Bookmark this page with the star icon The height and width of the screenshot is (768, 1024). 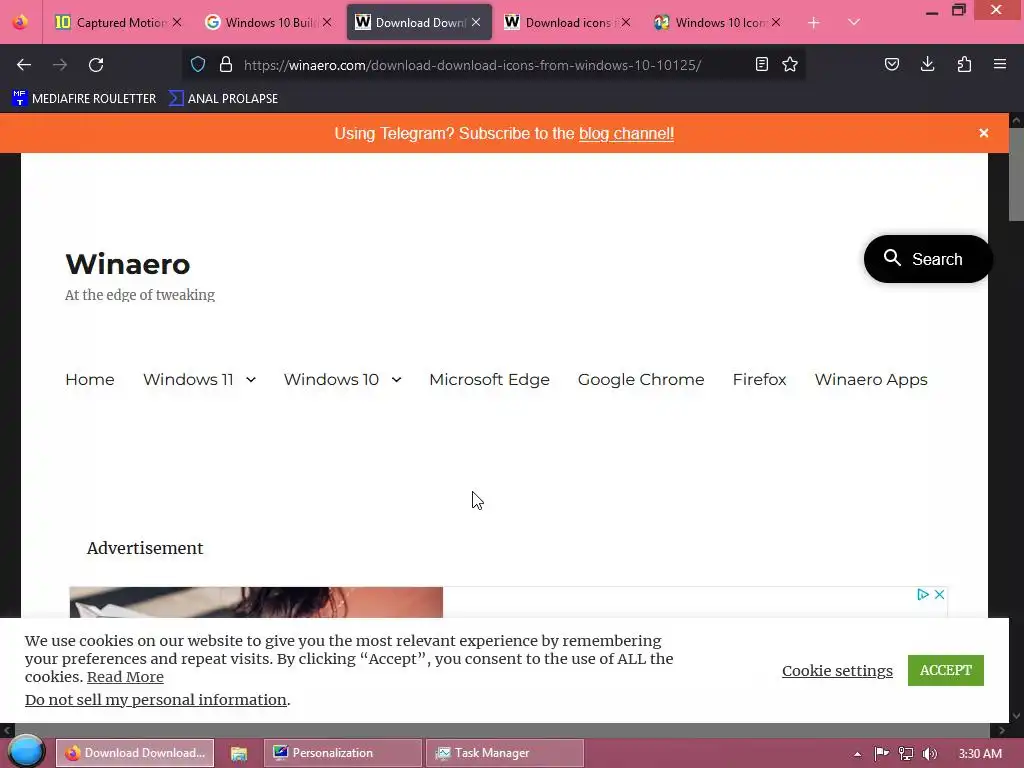pyautogui.click(x=790, y=64)
